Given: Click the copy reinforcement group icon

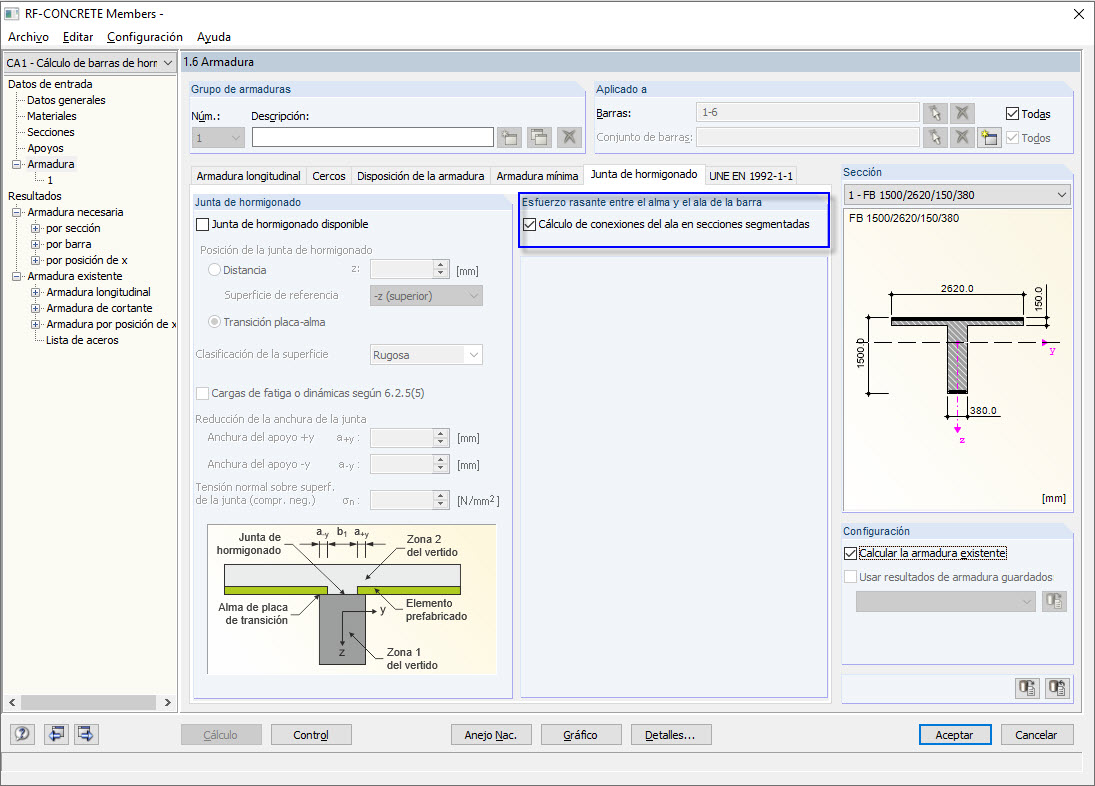Looking at the screenshot, I should click(540, 138).
